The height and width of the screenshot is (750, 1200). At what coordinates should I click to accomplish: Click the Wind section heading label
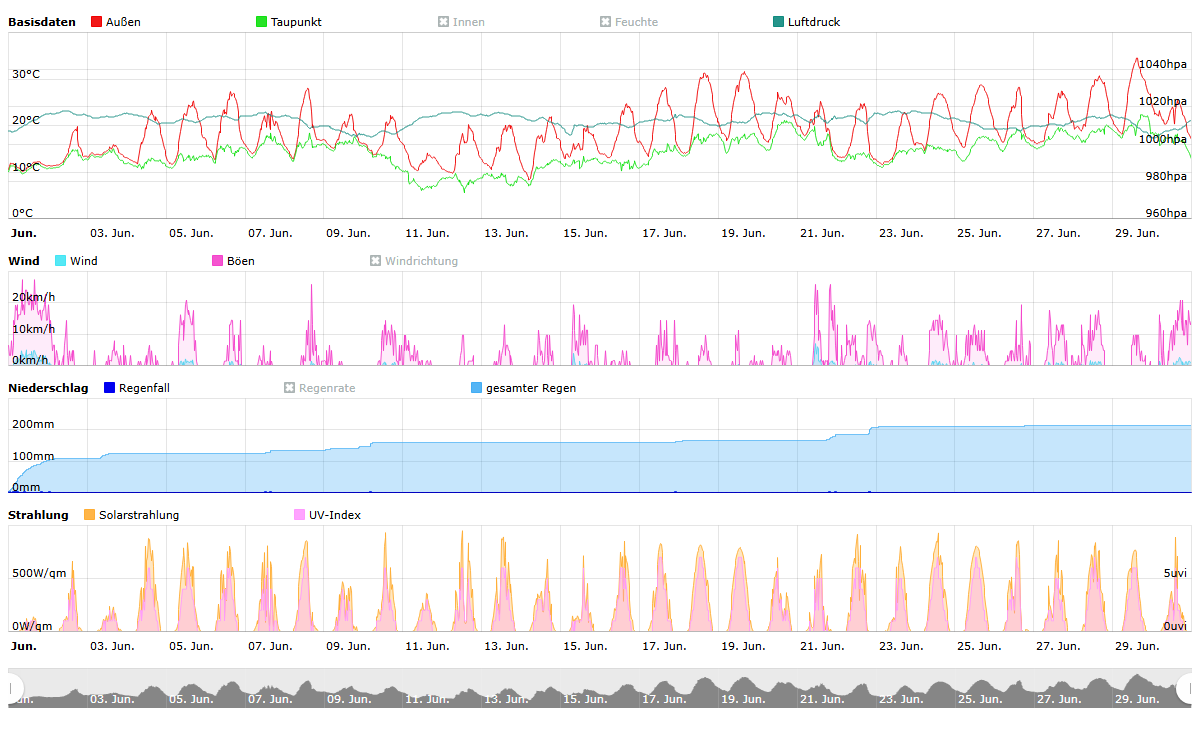24,261
